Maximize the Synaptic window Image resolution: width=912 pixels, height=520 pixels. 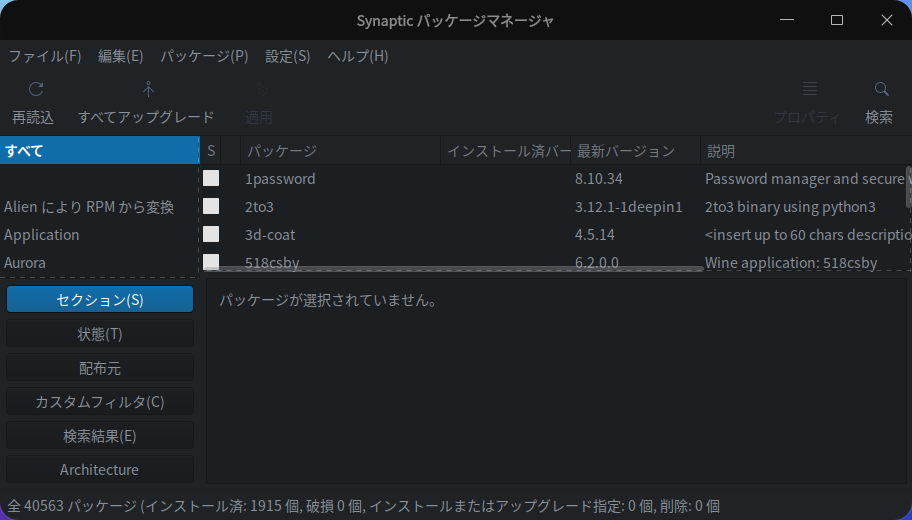point(837,20)
